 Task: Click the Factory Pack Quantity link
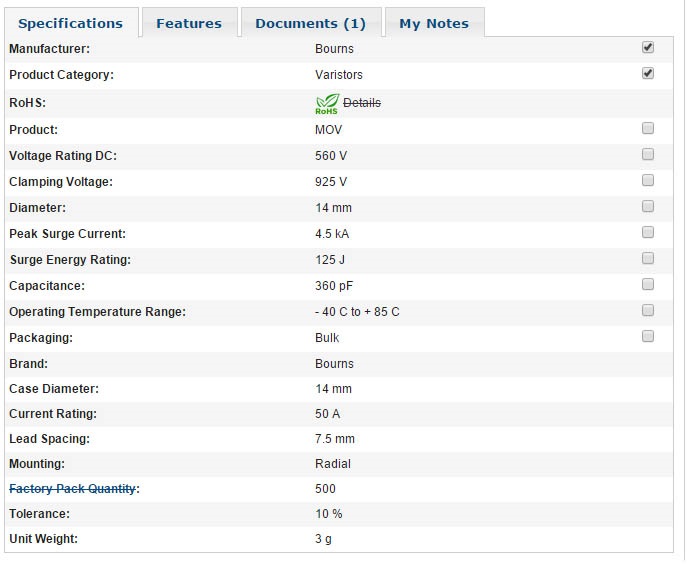(x=72, y=489)
